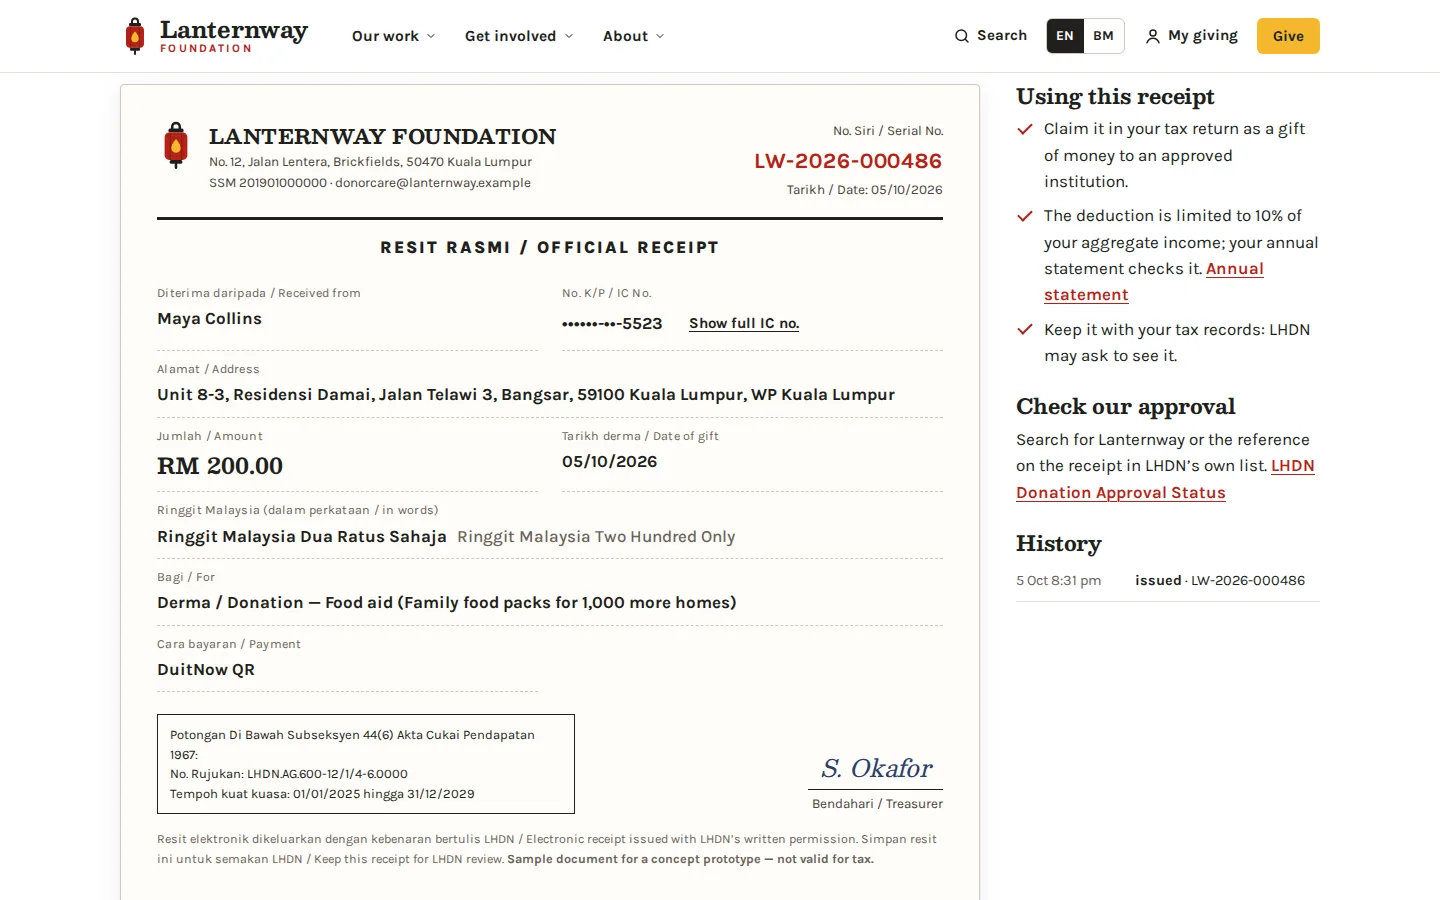Switch language to EN
1440x900 pixels.
1065,36
